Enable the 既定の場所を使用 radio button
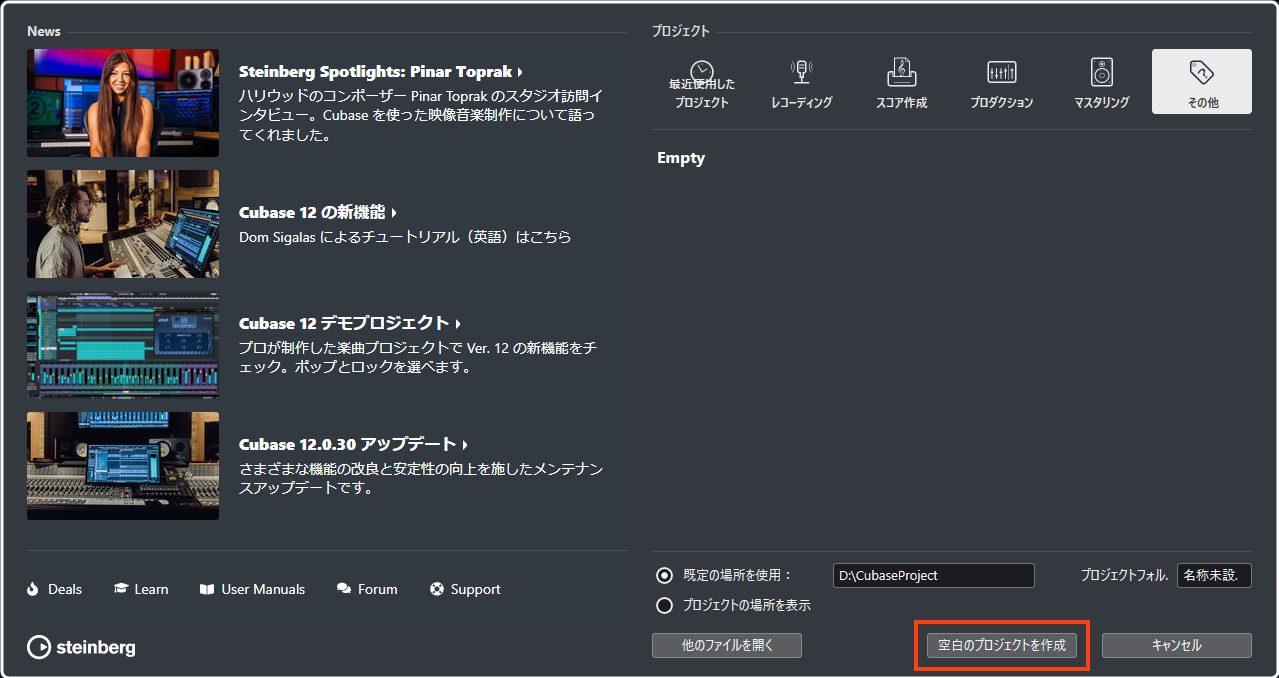The width and height of the screenshot is (1279, 678). pos(663,575)
